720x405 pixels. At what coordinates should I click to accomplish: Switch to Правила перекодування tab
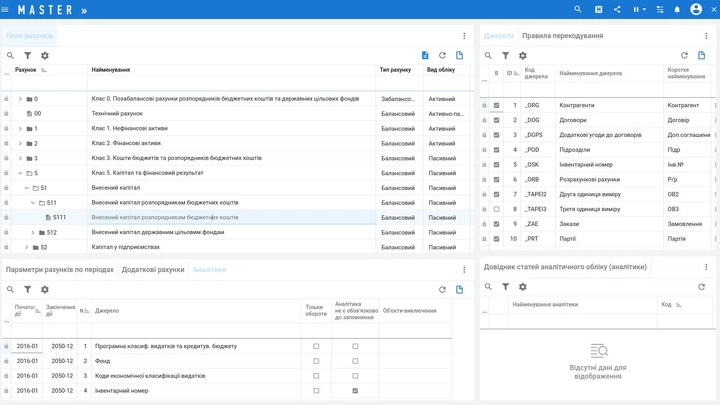pyautogui.click(x=562, y=36)
